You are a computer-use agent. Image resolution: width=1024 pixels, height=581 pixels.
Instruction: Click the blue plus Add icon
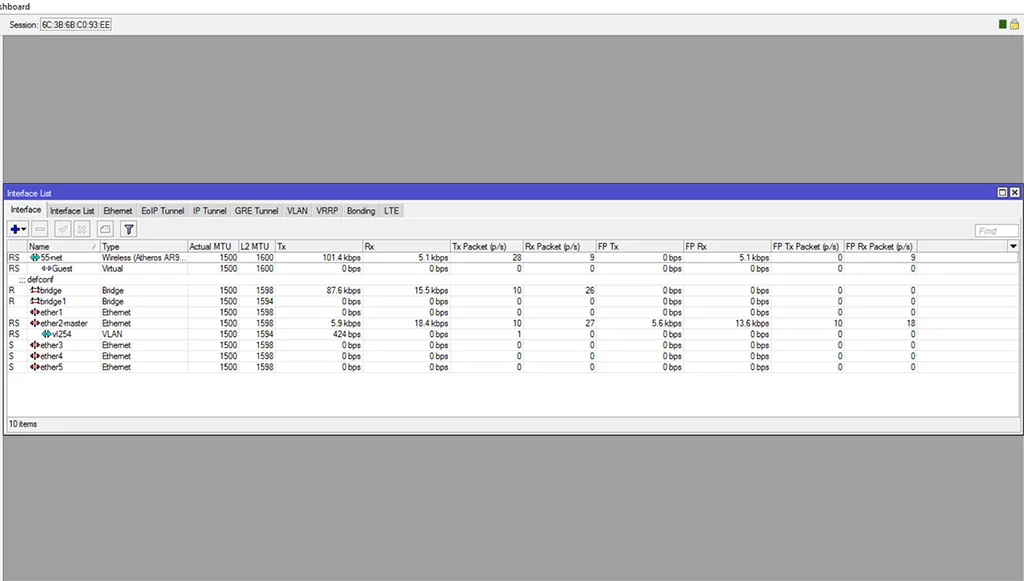point(14,229)
